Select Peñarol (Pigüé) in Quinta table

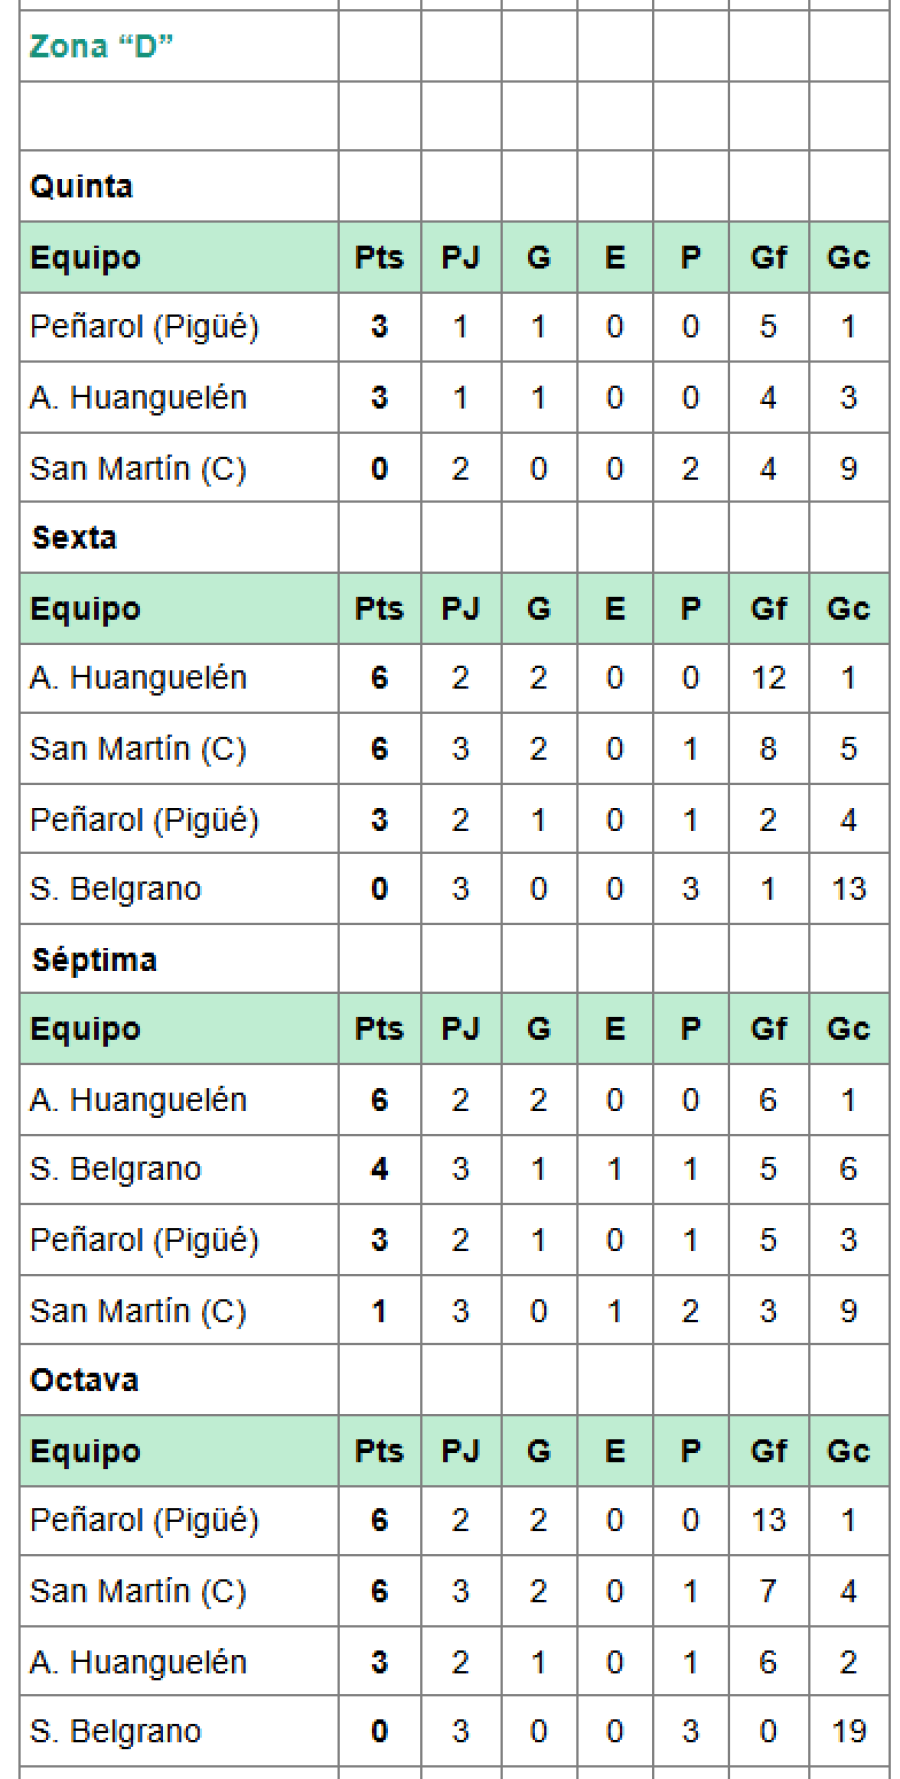pos(144,327)
